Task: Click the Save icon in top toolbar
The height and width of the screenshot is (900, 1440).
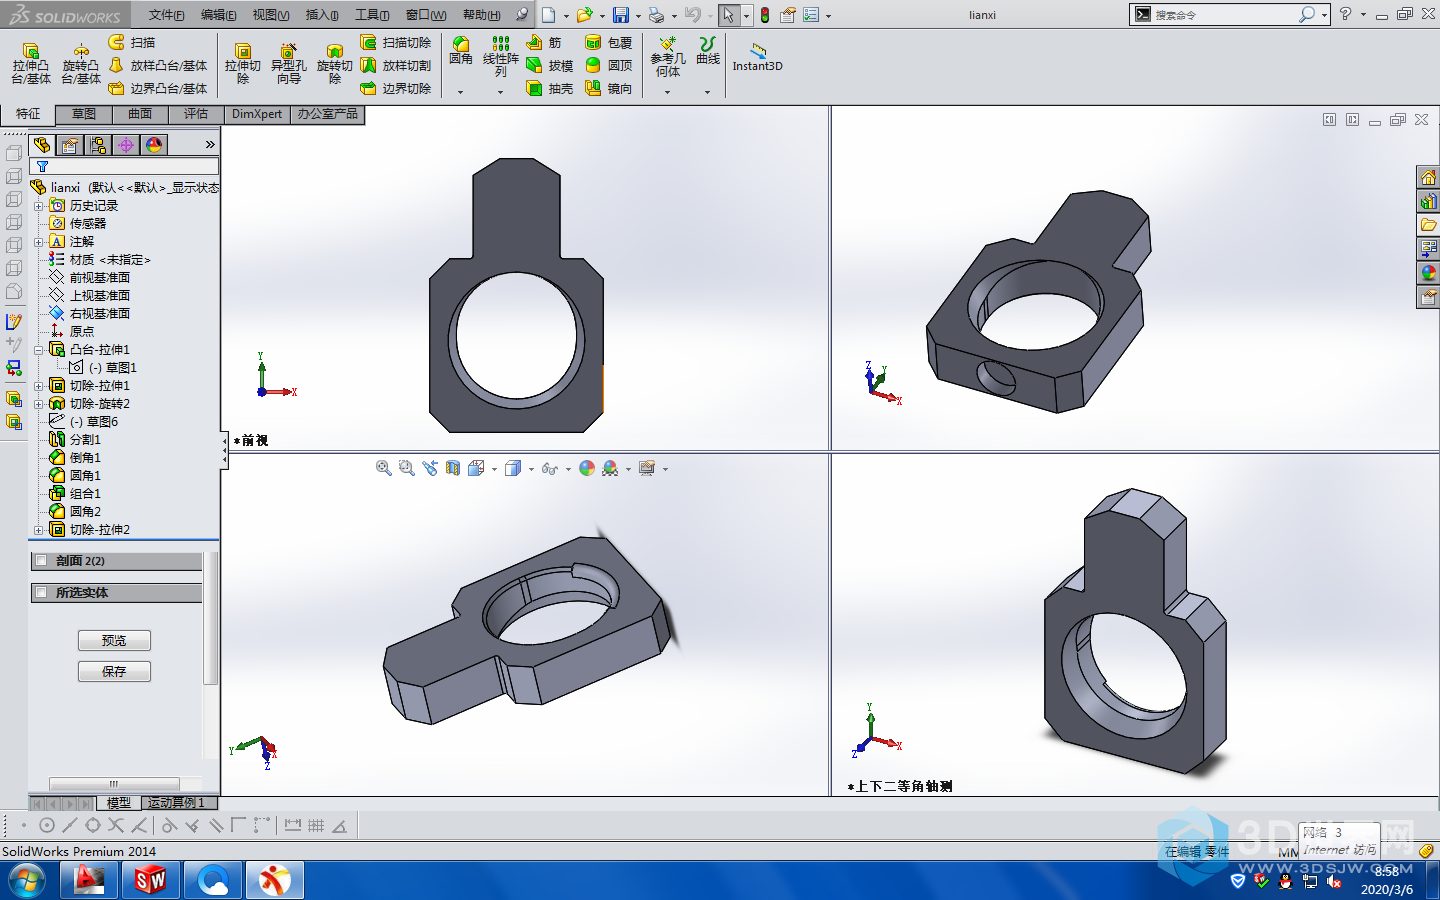Action: tap(621, 15)
